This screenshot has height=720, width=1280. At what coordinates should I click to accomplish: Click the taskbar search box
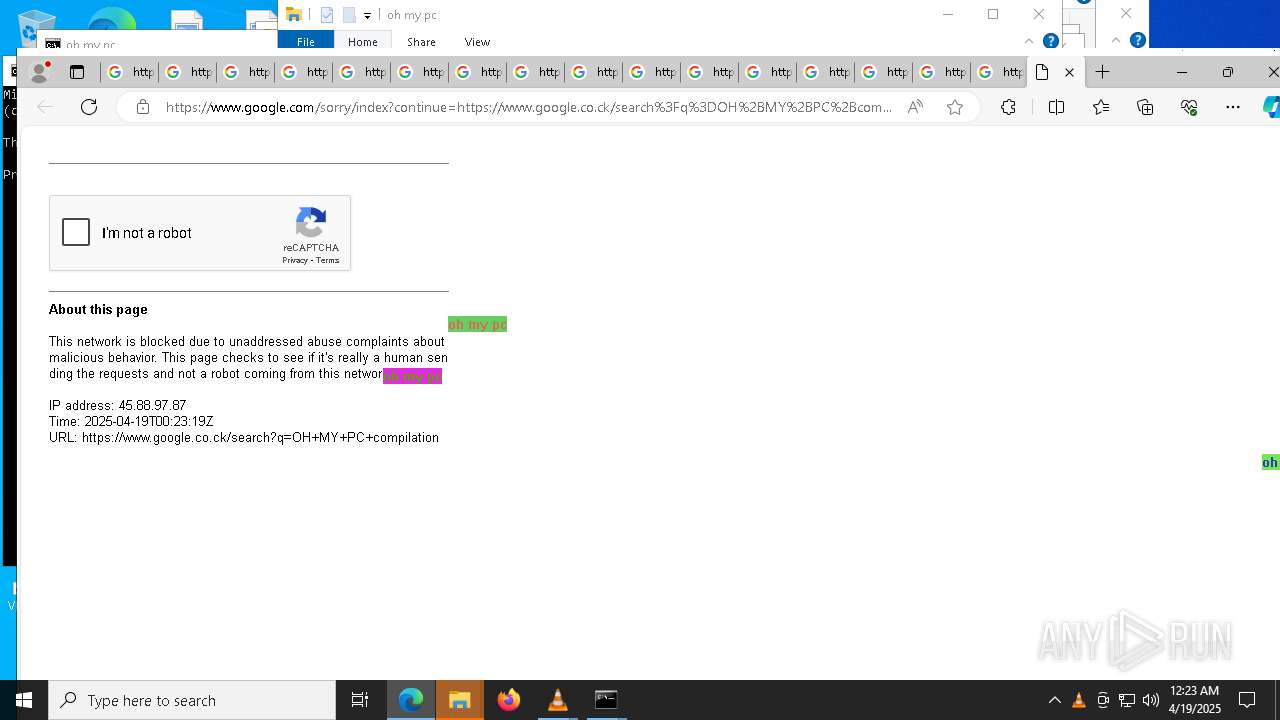click(192, 700)
